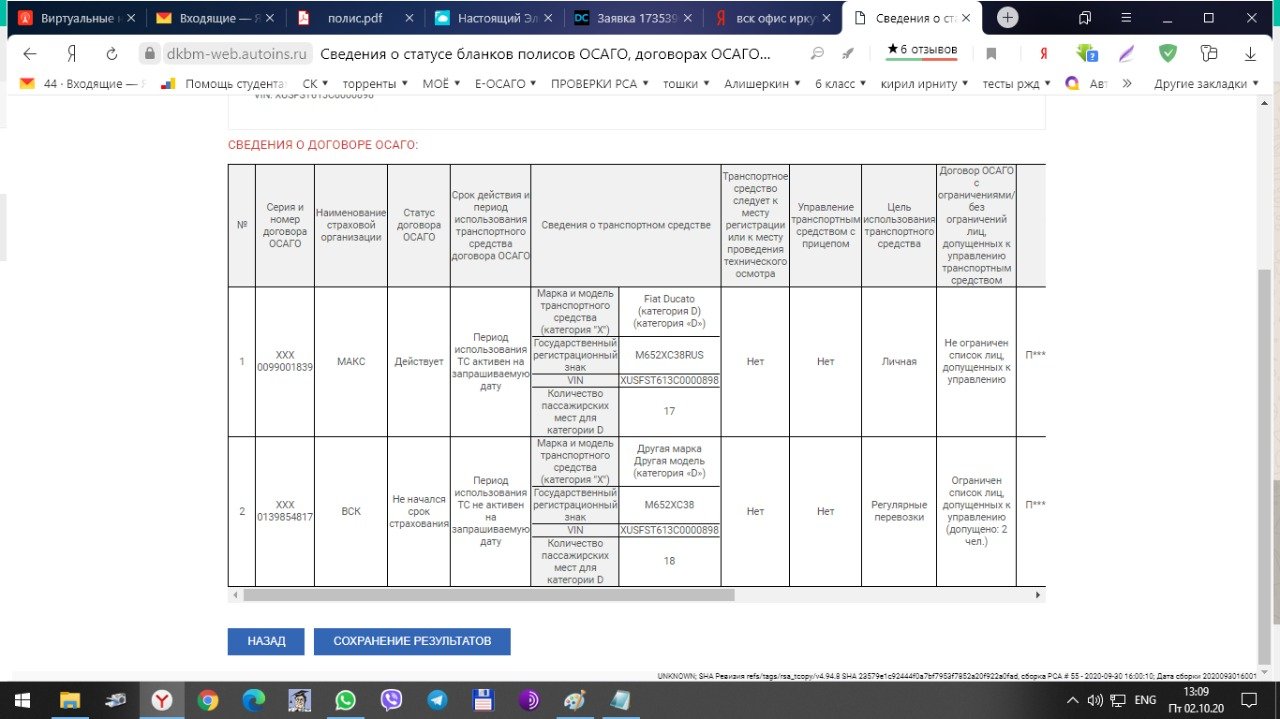Viewport: 1280px width, 719px height.
Task: Launch Microsoft Edge from taskbar
Action: (253, 700)
